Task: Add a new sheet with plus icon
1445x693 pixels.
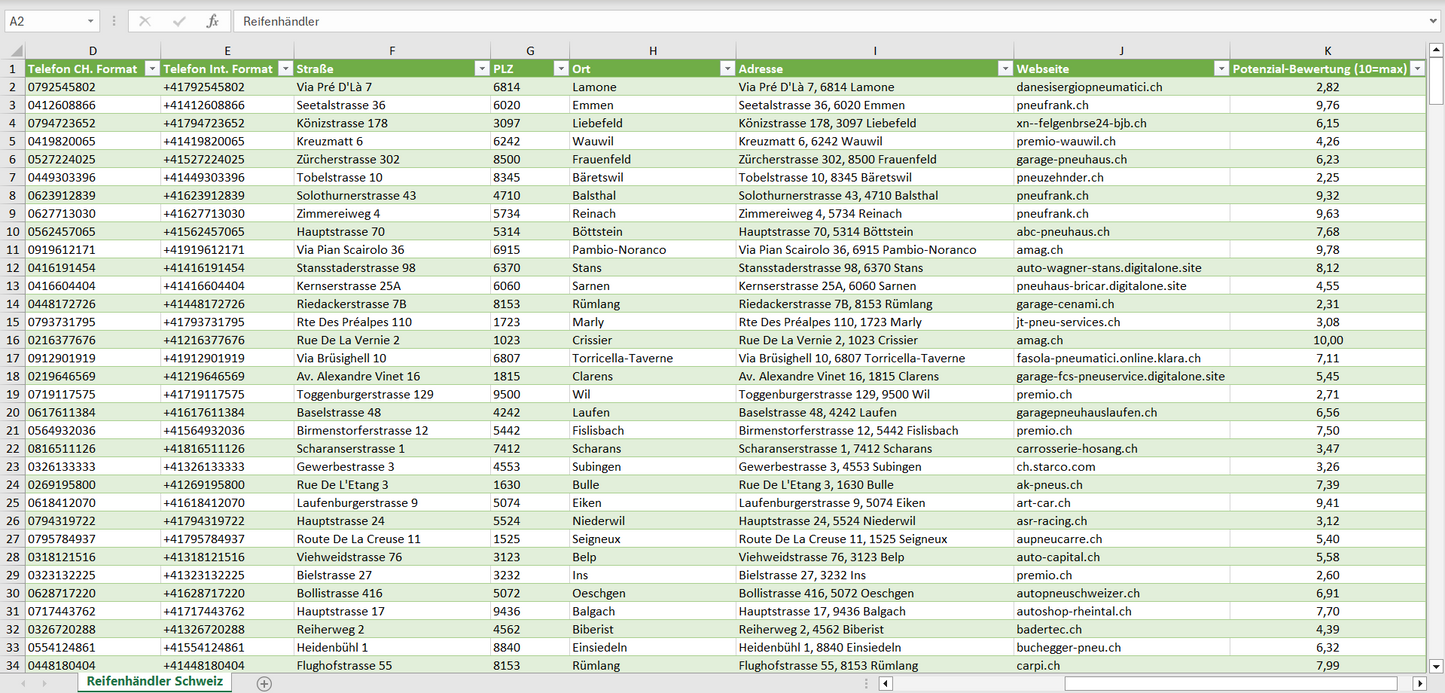Action: (264, 683)
